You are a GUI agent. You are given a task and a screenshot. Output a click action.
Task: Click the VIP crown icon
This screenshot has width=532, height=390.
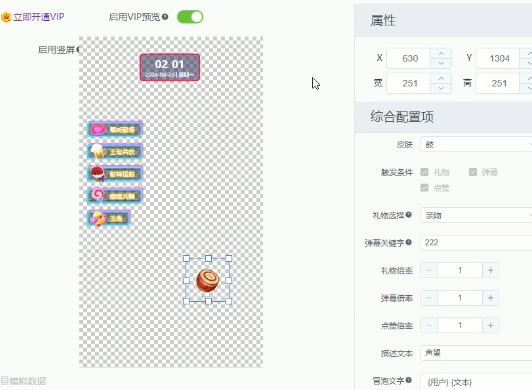6,17
